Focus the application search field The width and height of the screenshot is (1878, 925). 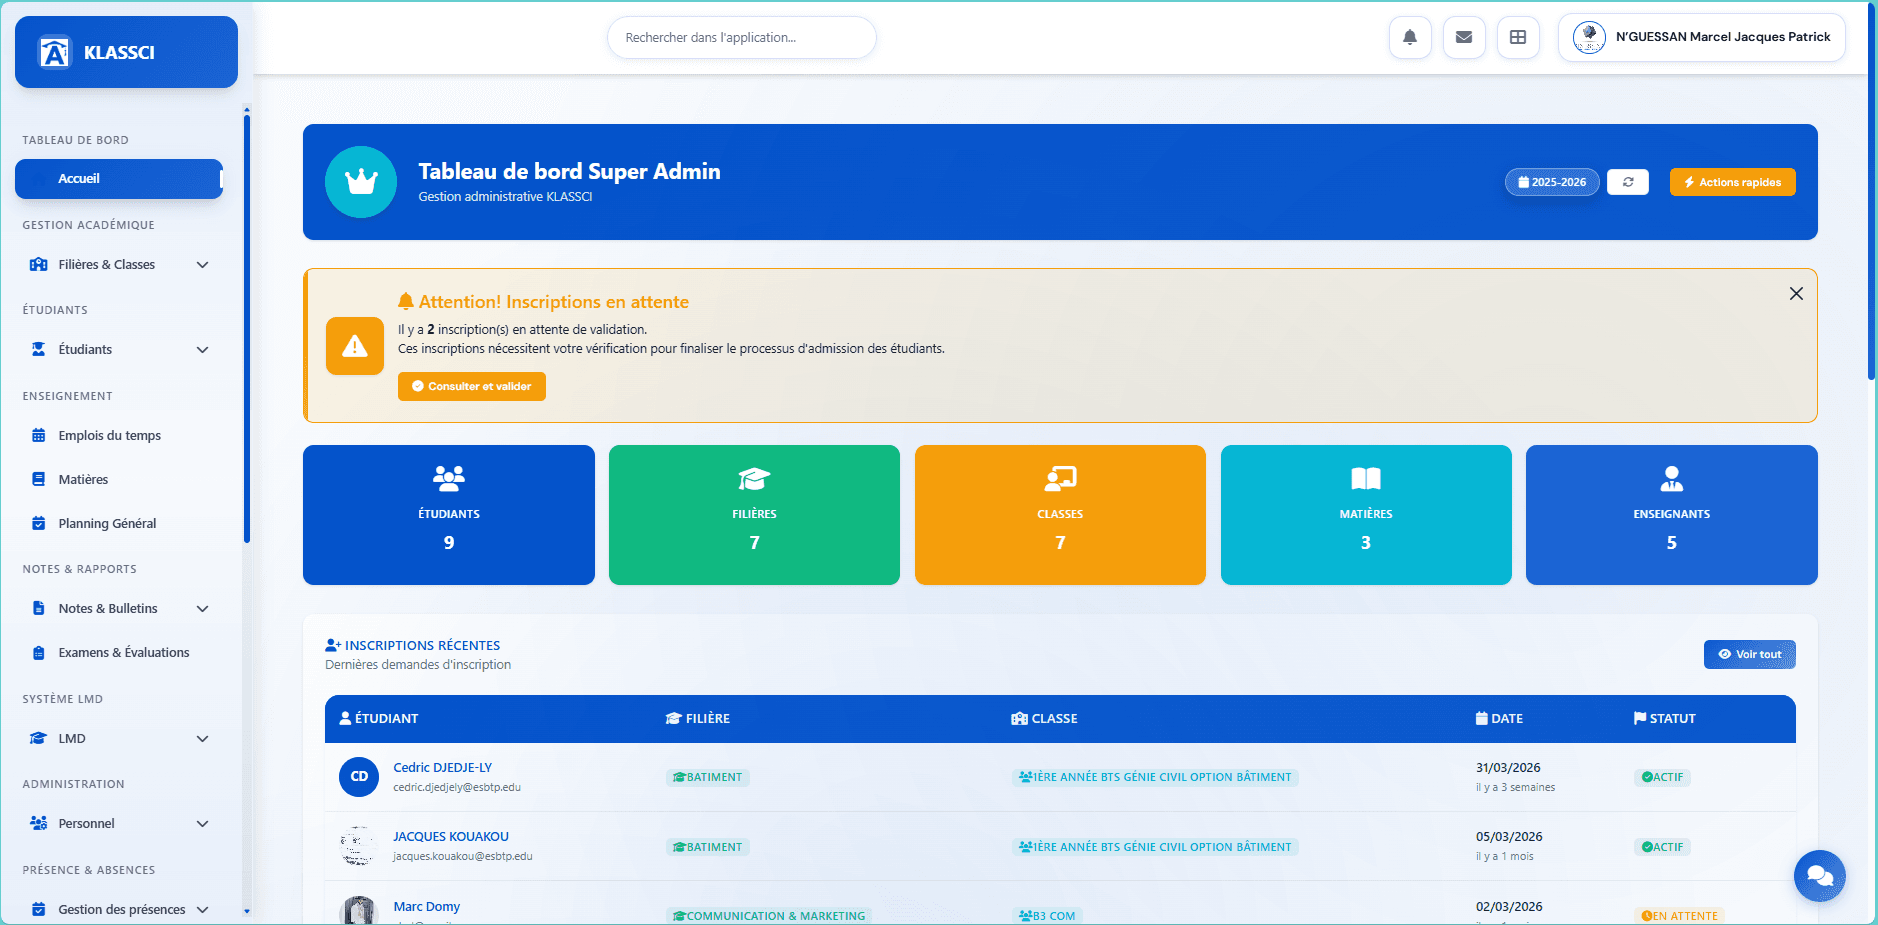741,38
